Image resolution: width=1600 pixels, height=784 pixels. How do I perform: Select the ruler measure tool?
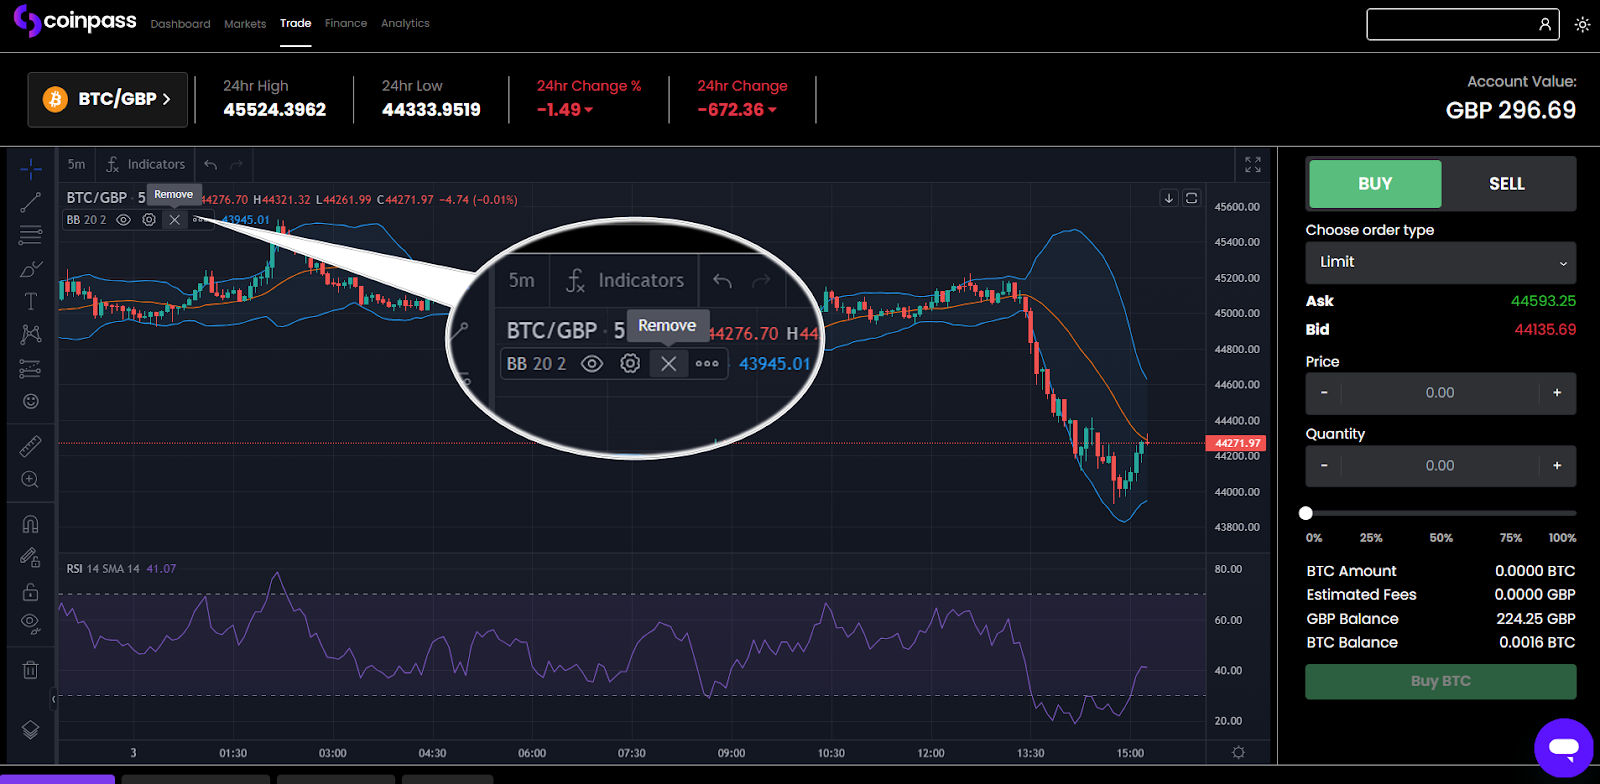pyautogui.click(x=31, y=446)
